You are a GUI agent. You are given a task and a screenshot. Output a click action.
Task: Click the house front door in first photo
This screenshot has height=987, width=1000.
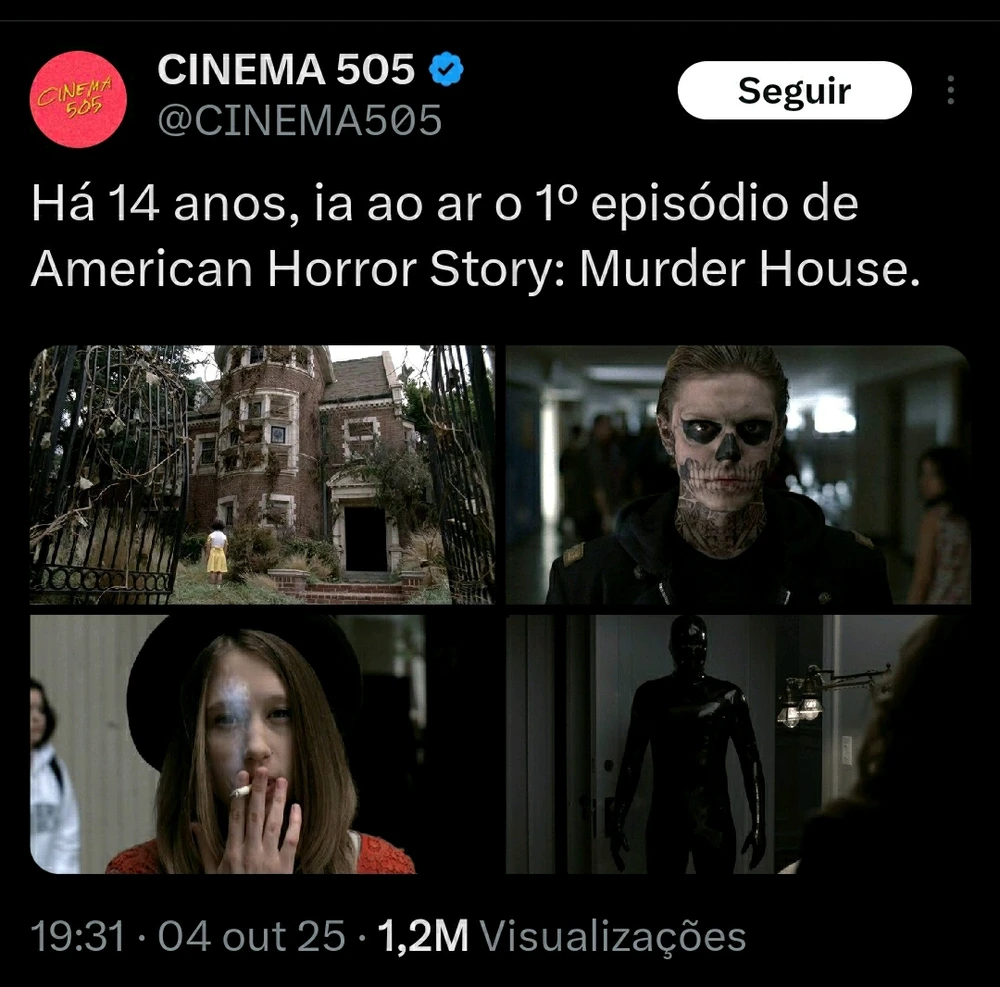(x=365, y=539)
